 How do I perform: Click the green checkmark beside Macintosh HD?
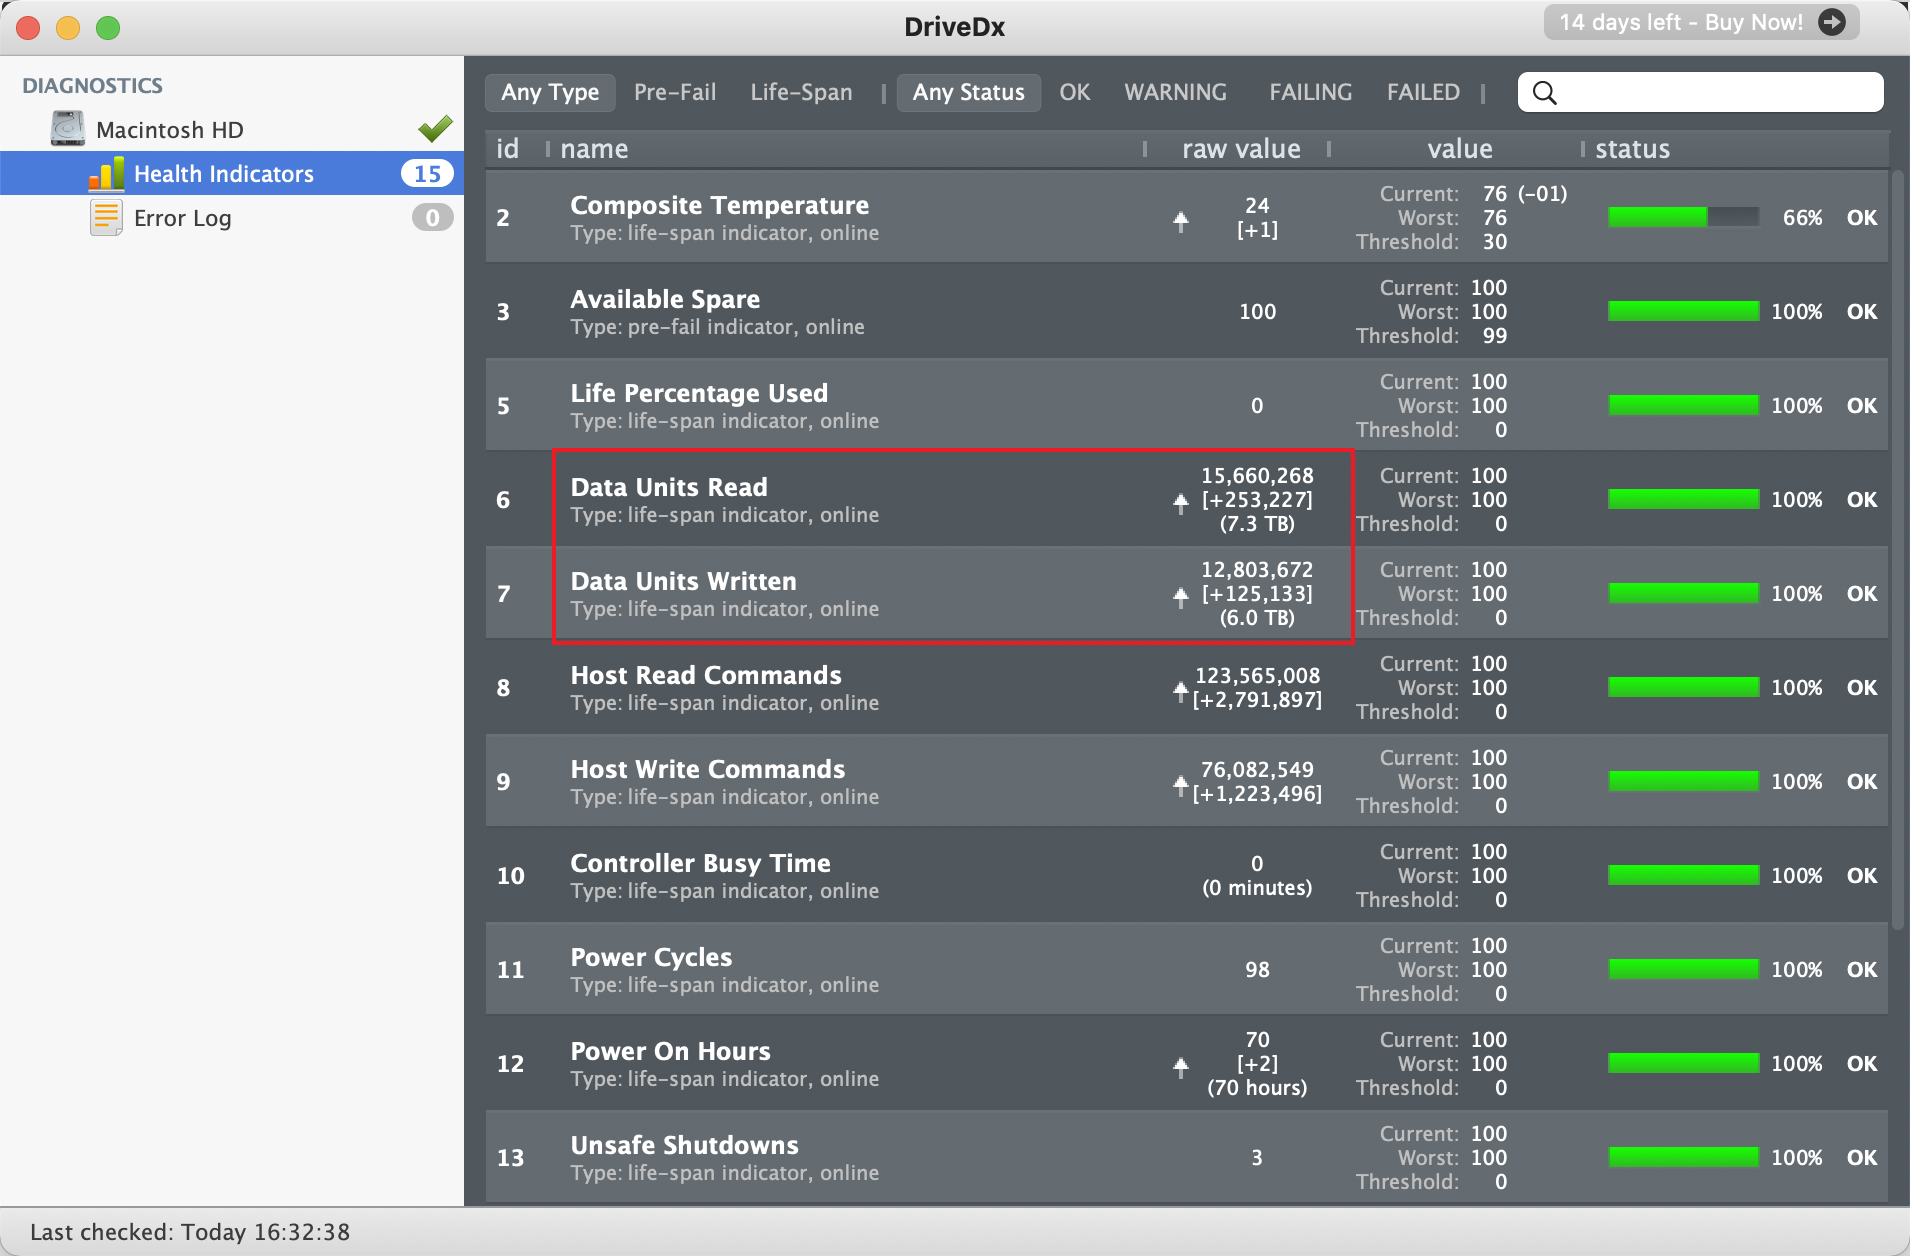point(435,129)
